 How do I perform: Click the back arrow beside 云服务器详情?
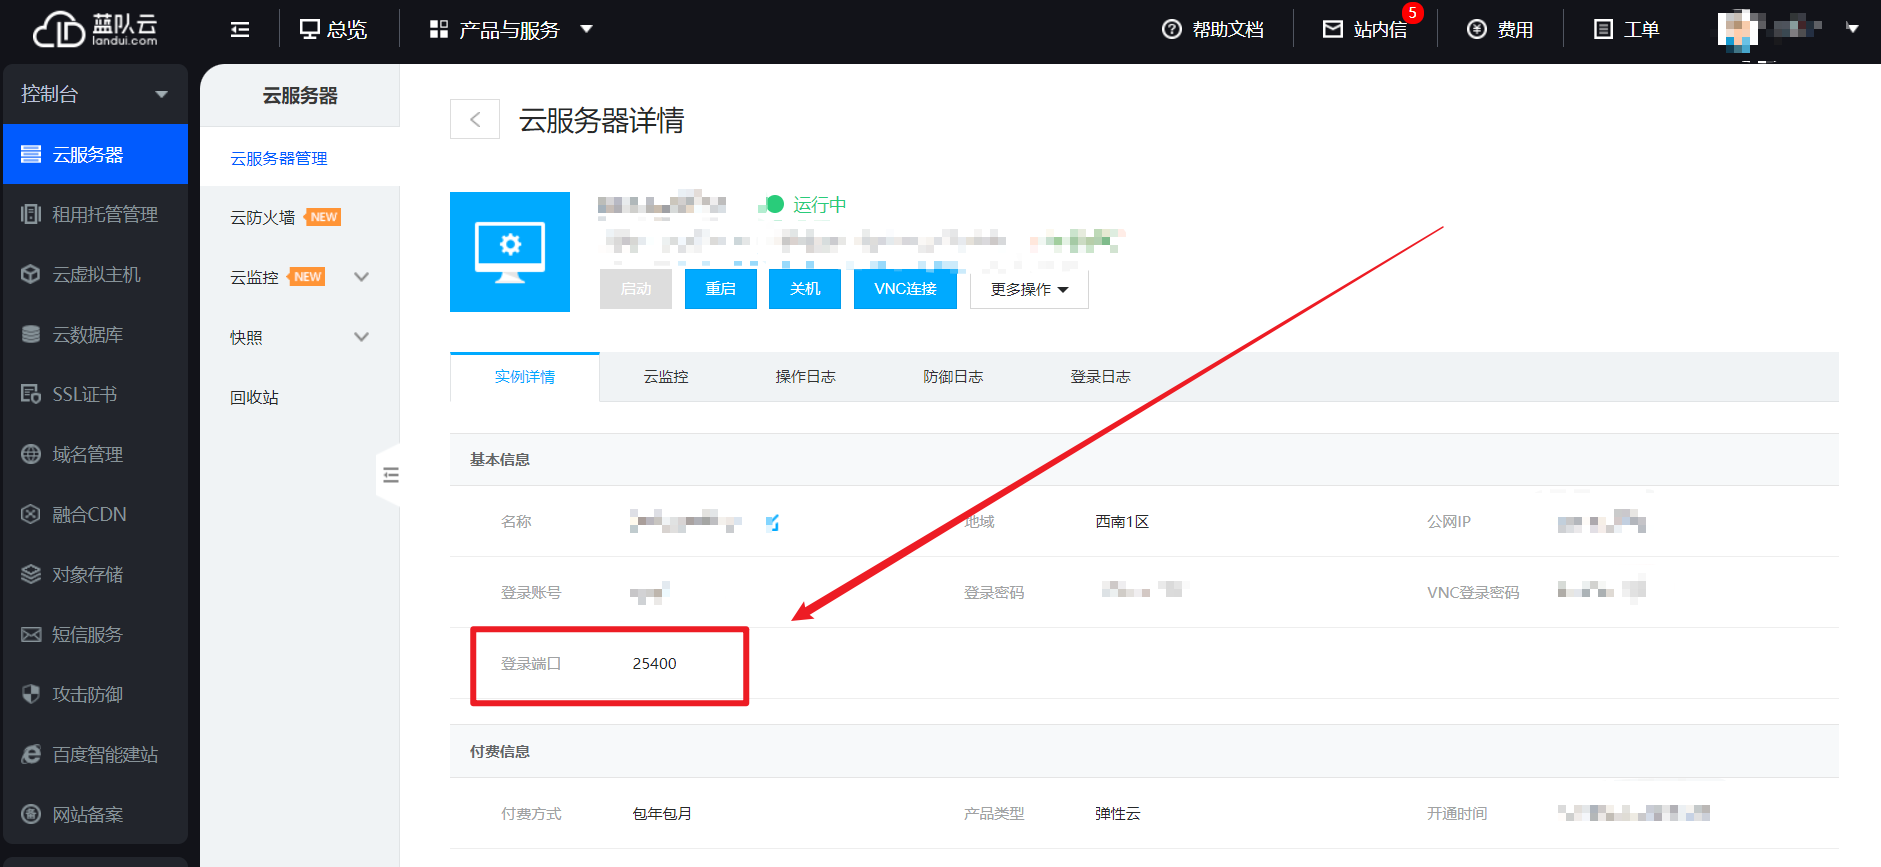click(x=475, y=120)
